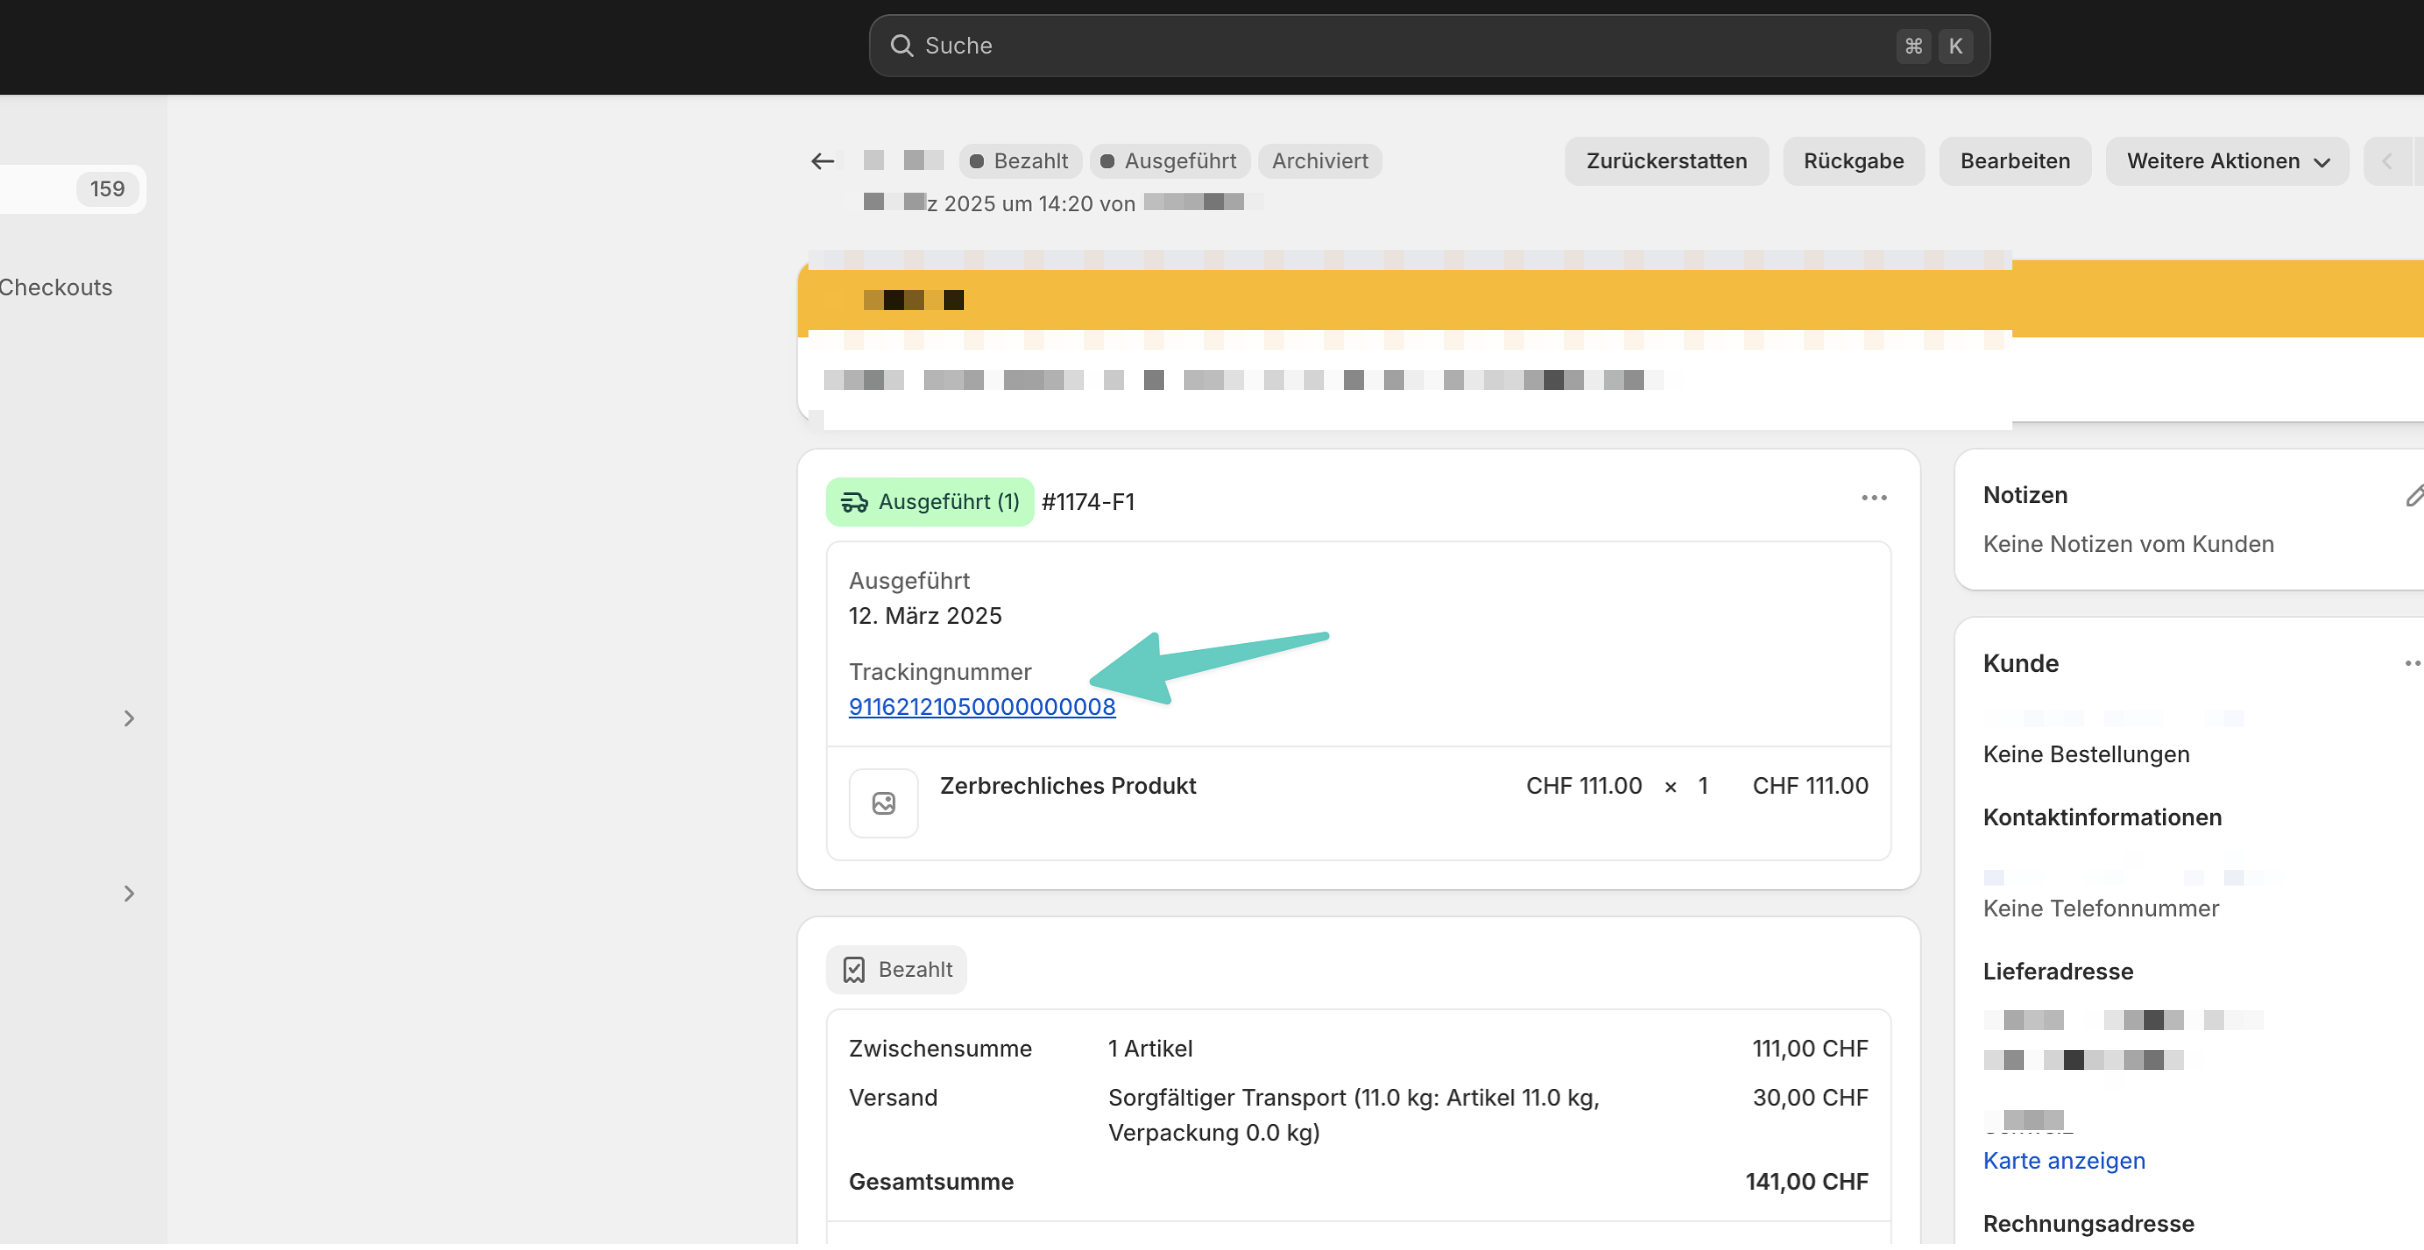This screenshot has height=1250, width=2424.
Task: Open tracking number 91162121050000000008 link
Action: pos(981,707)
